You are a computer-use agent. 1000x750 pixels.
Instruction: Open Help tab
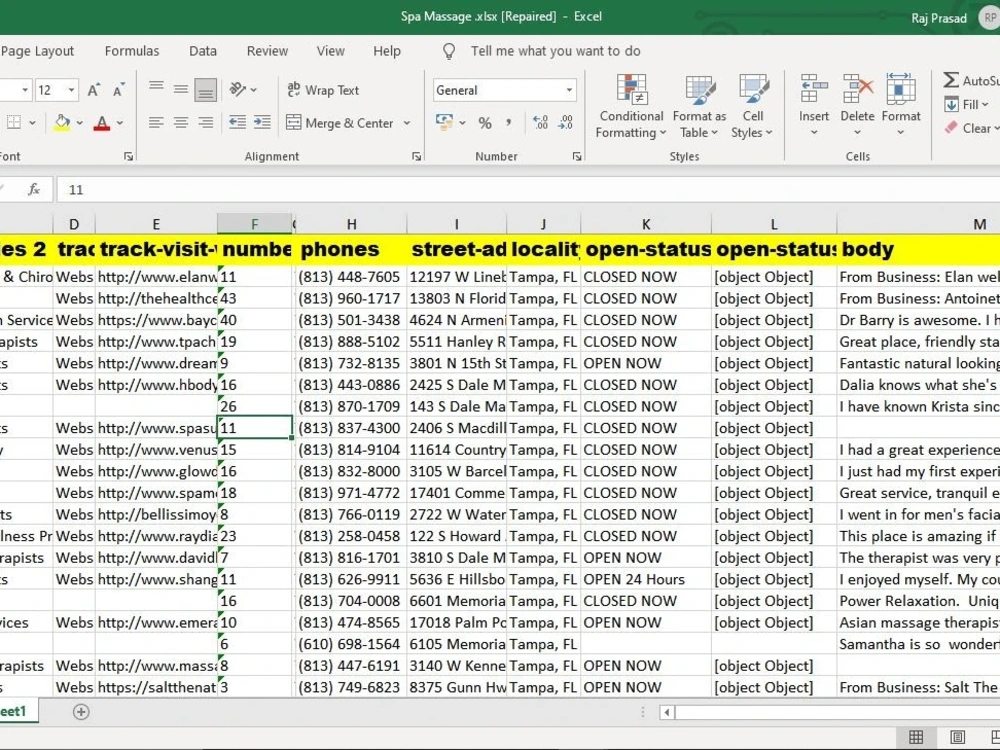coord(386,51)
